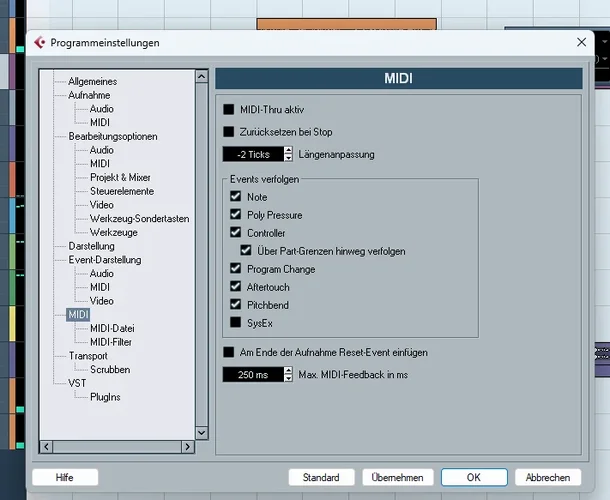This screenshot has width=610, height=500.
Task: Open MIDI under Bearbeitungsoptionen
Action: 100,163
